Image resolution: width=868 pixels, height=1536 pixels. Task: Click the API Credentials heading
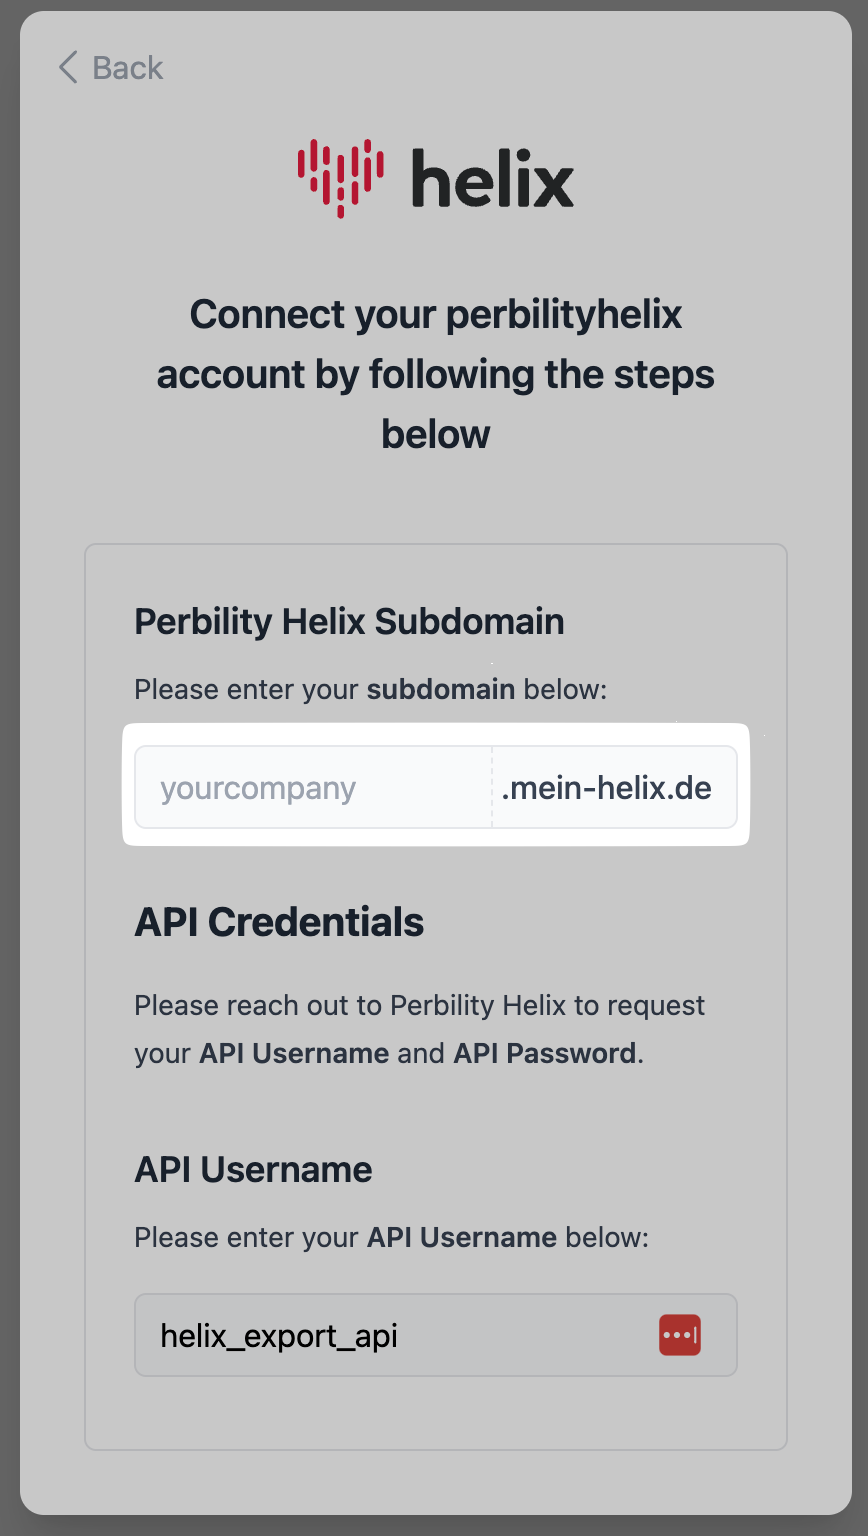point(279,922)
